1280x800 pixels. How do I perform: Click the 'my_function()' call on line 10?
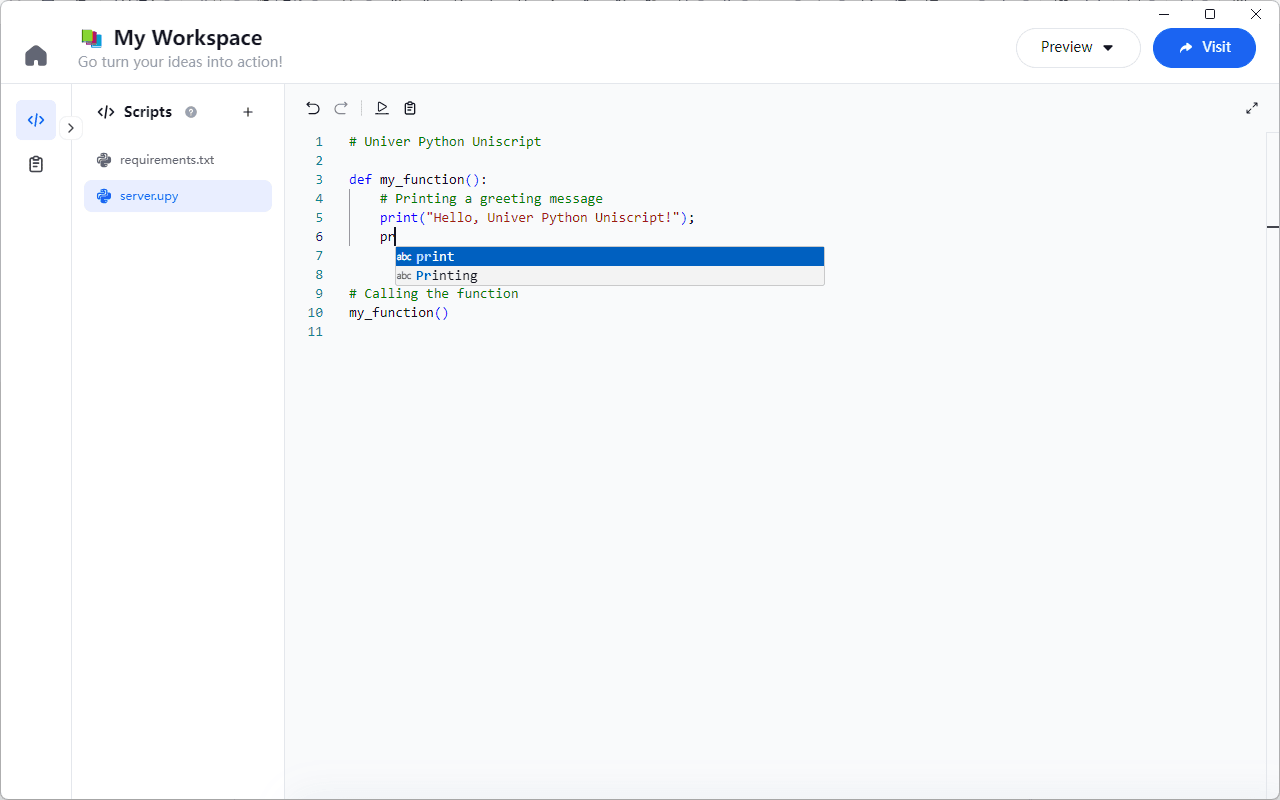(399, 313)
